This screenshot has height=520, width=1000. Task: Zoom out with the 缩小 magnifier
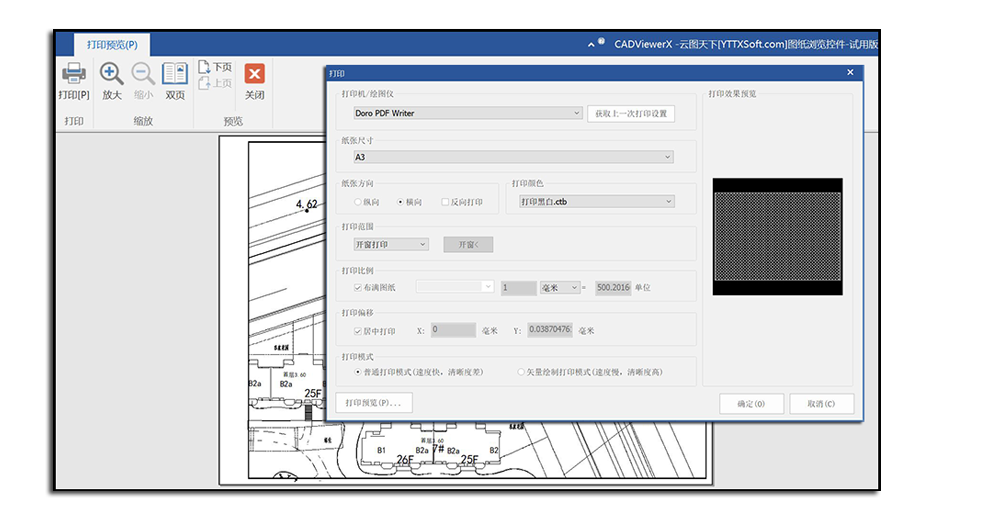[143, 75]
